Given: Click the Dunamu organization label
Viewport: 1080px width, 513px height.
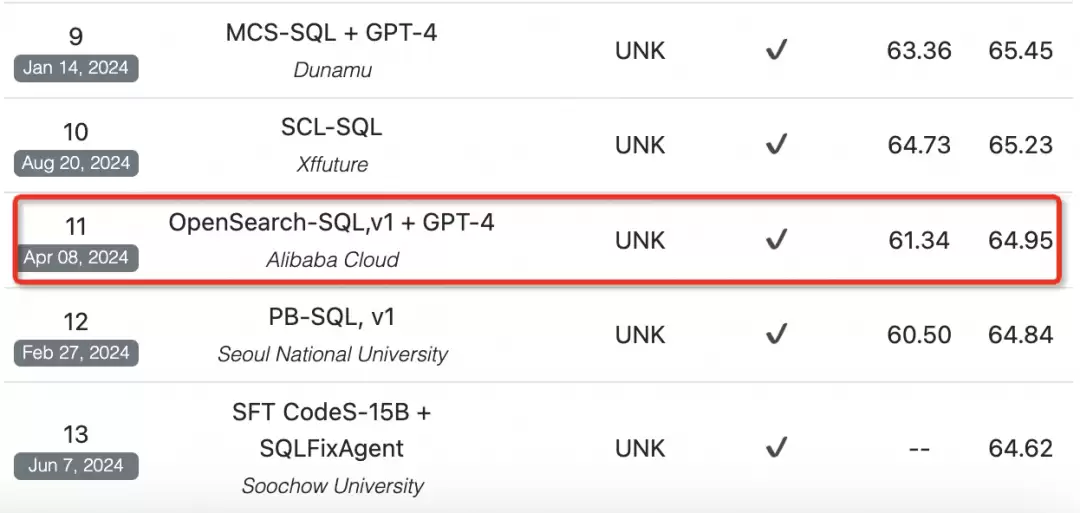Looking at the screenshot, I should [x=333, y=70].
